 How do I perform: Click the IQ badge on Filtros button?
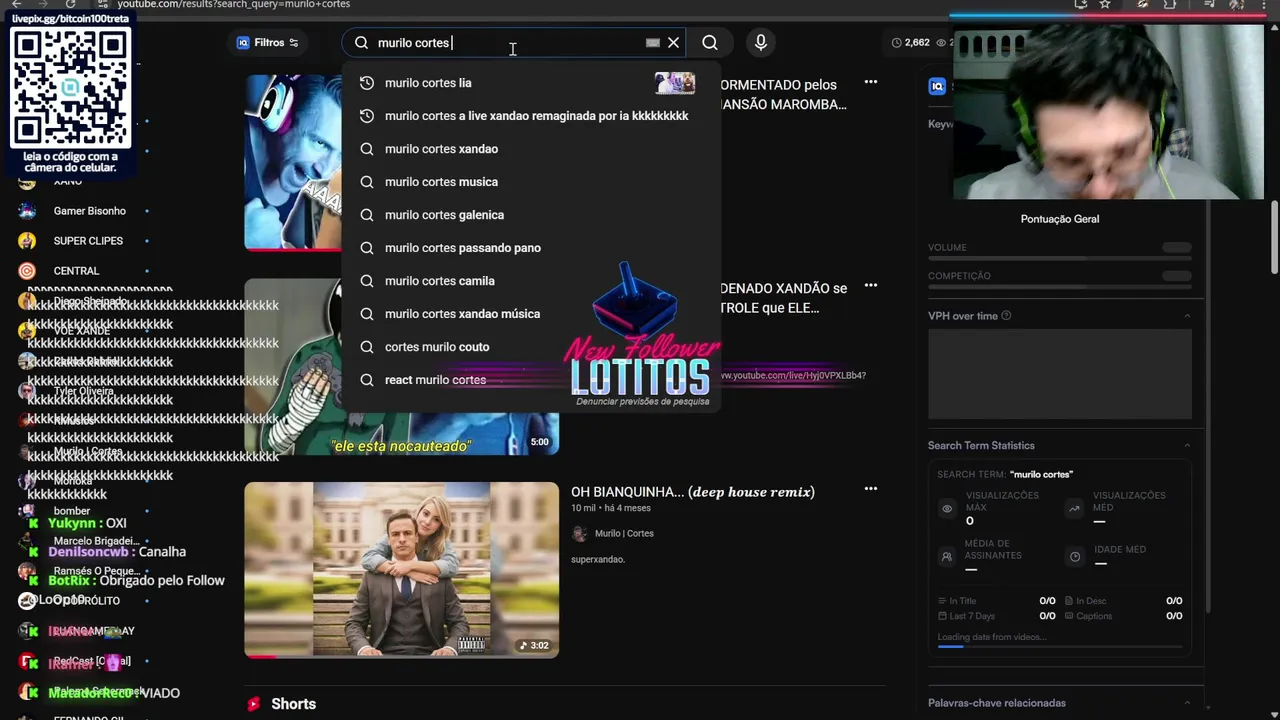tap(243, 43)
